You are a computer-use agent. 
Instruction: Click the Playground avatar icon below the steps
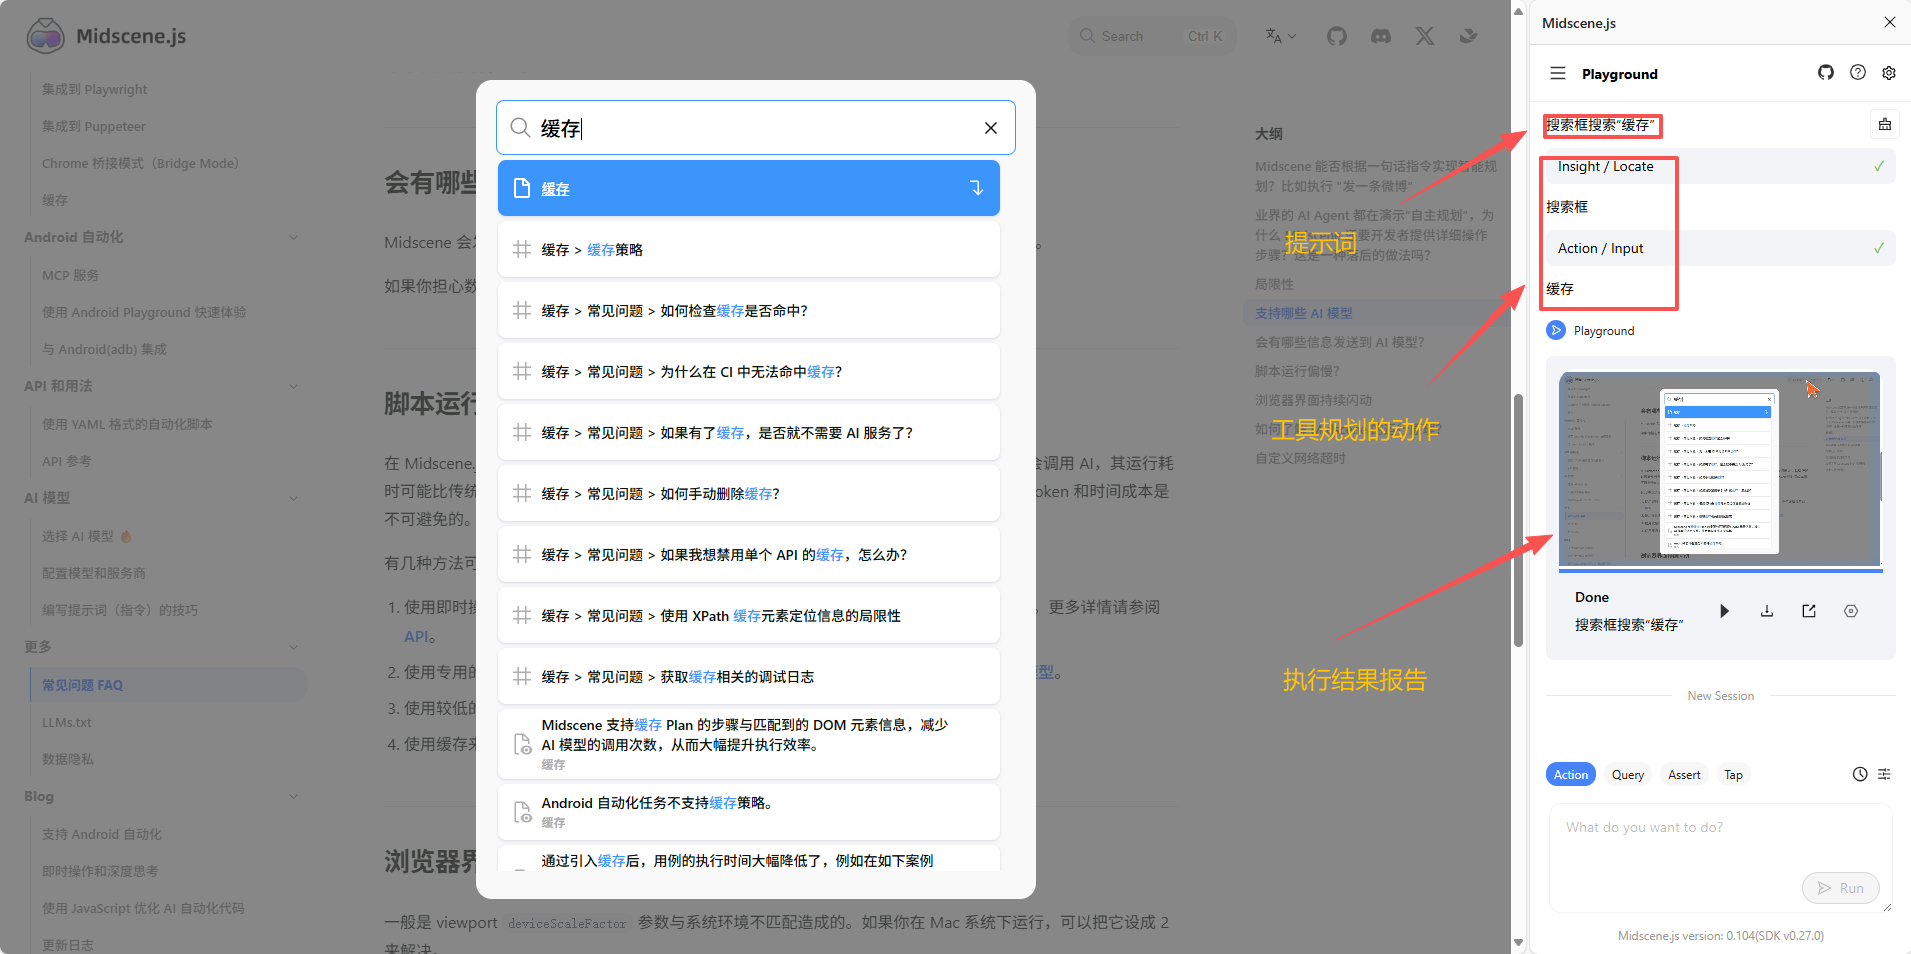point(1556,330)
